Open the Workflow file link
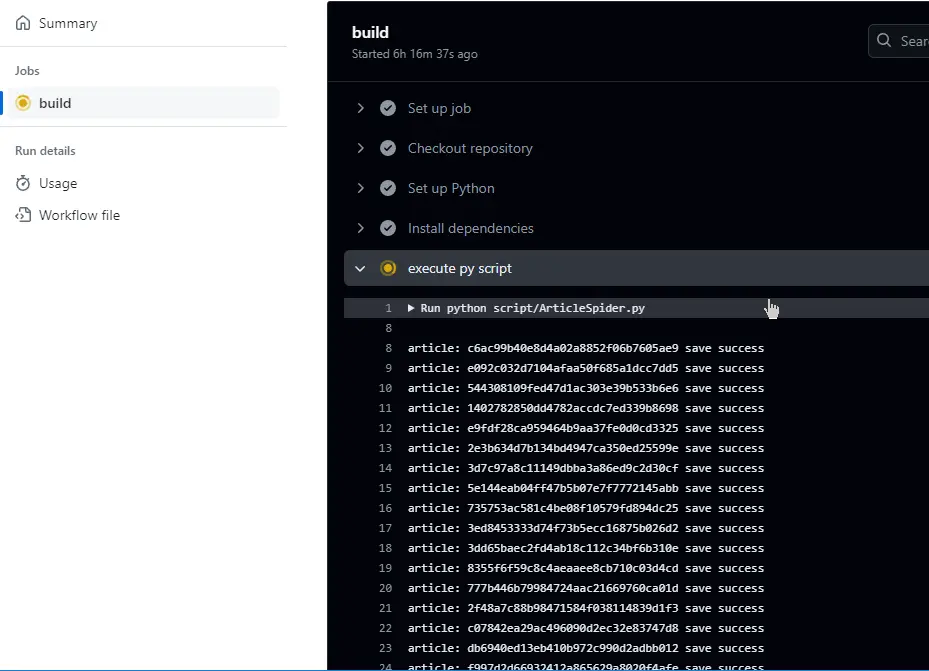The image size is (929, 671). pyautogui.click(x=79, y=215)
